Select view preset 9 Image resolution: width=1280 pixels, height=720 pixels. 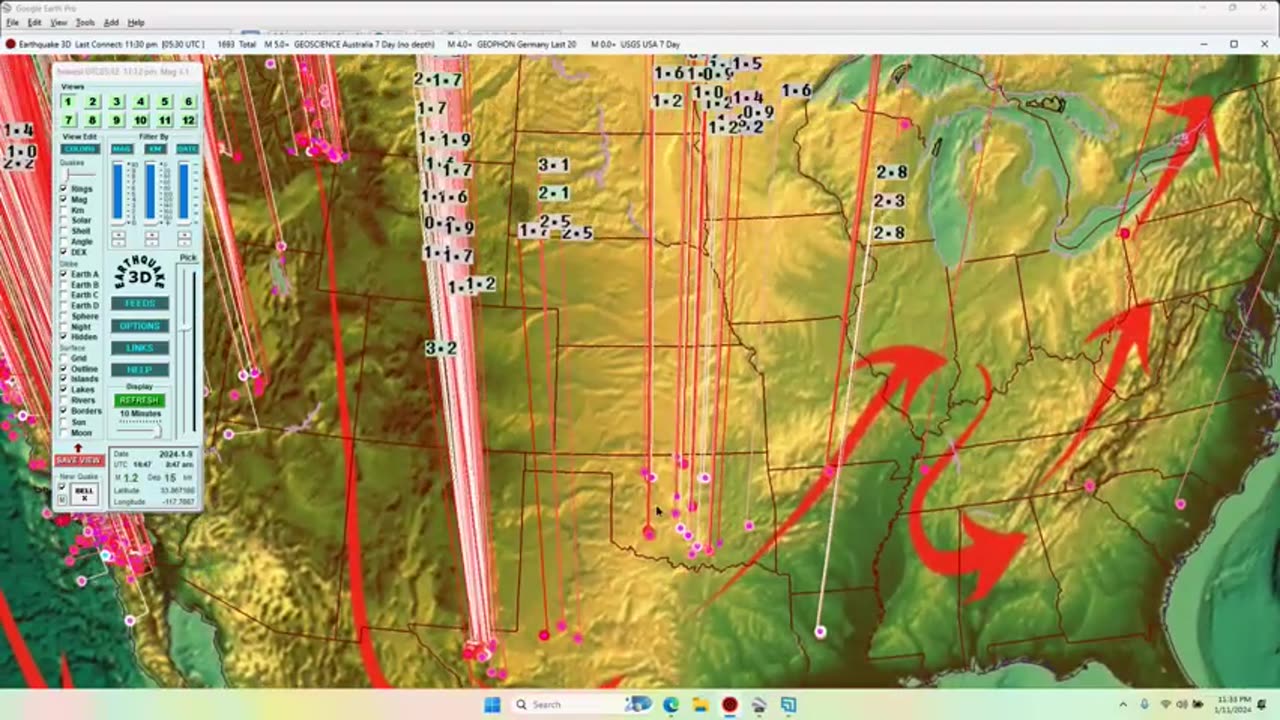tap(116, 120)
